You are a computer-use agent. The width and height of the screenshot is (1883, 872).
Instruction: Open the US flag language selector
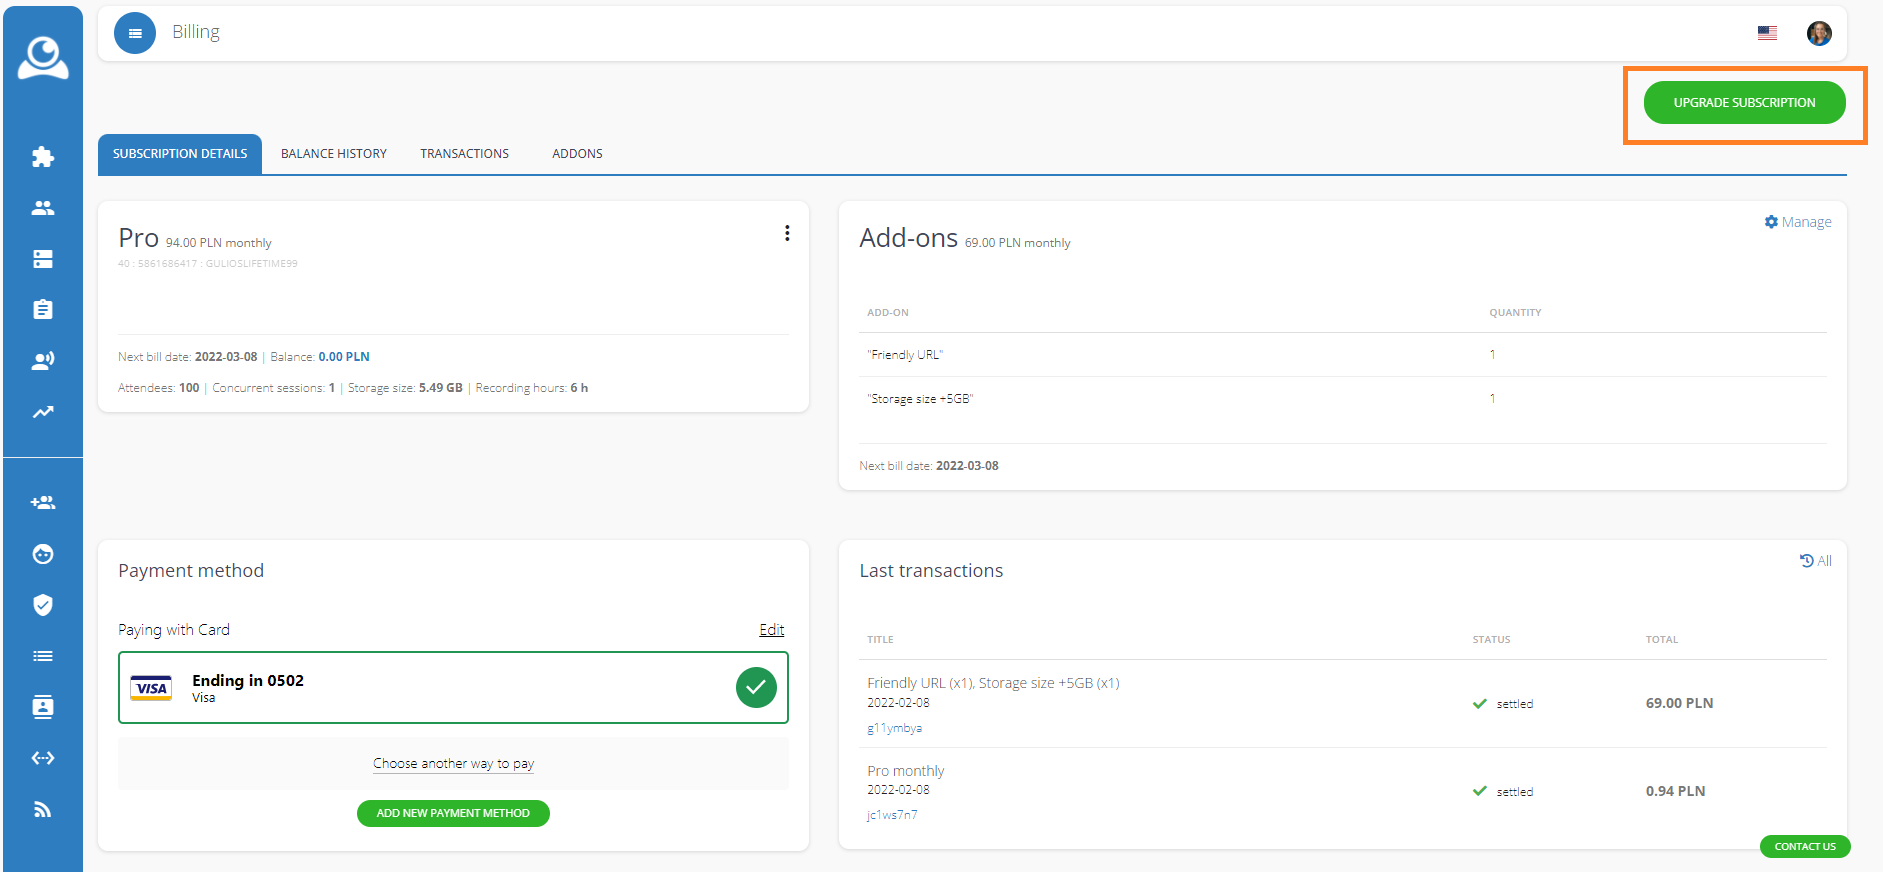tap(1767, 33)
